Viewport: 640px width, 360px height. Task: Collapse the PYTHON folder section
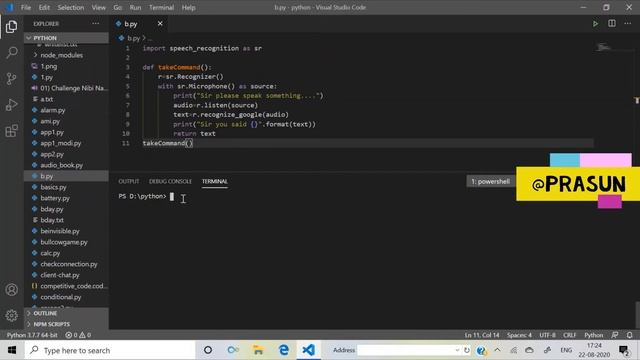[67, 38]
